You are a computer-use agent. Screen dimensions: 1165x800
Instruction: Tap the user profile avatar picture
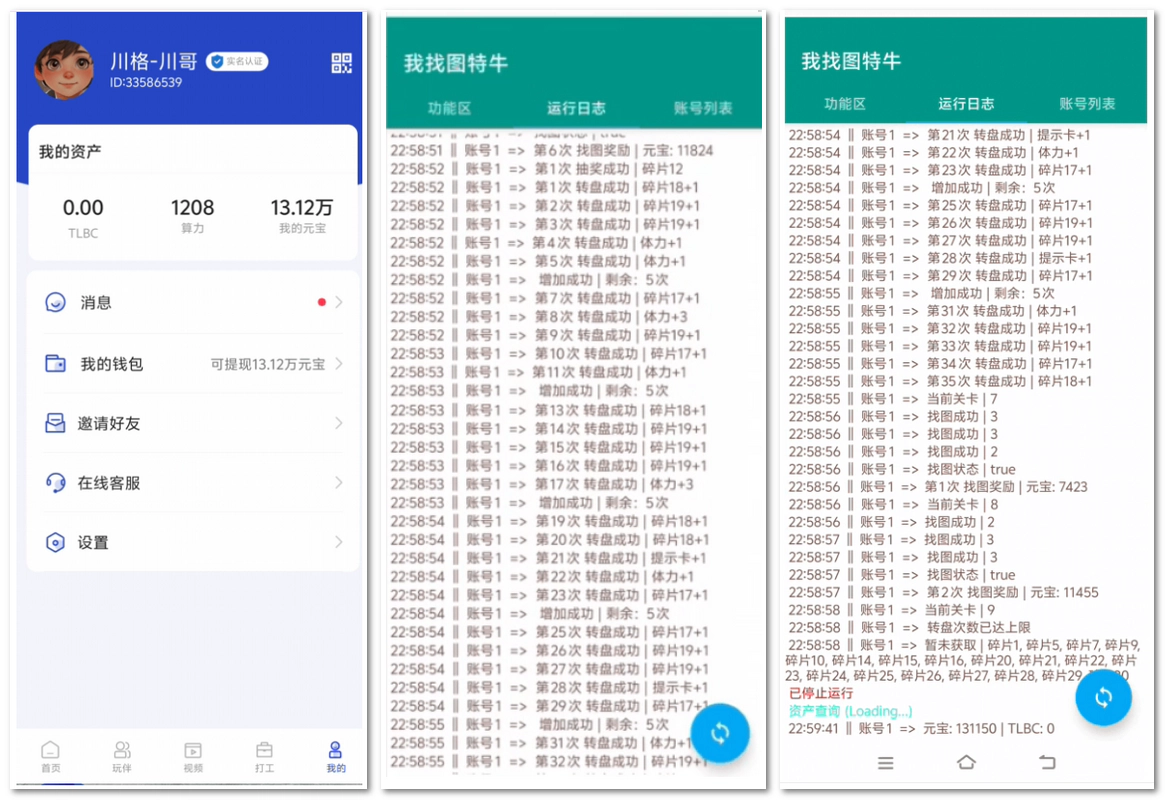[65, 69]
